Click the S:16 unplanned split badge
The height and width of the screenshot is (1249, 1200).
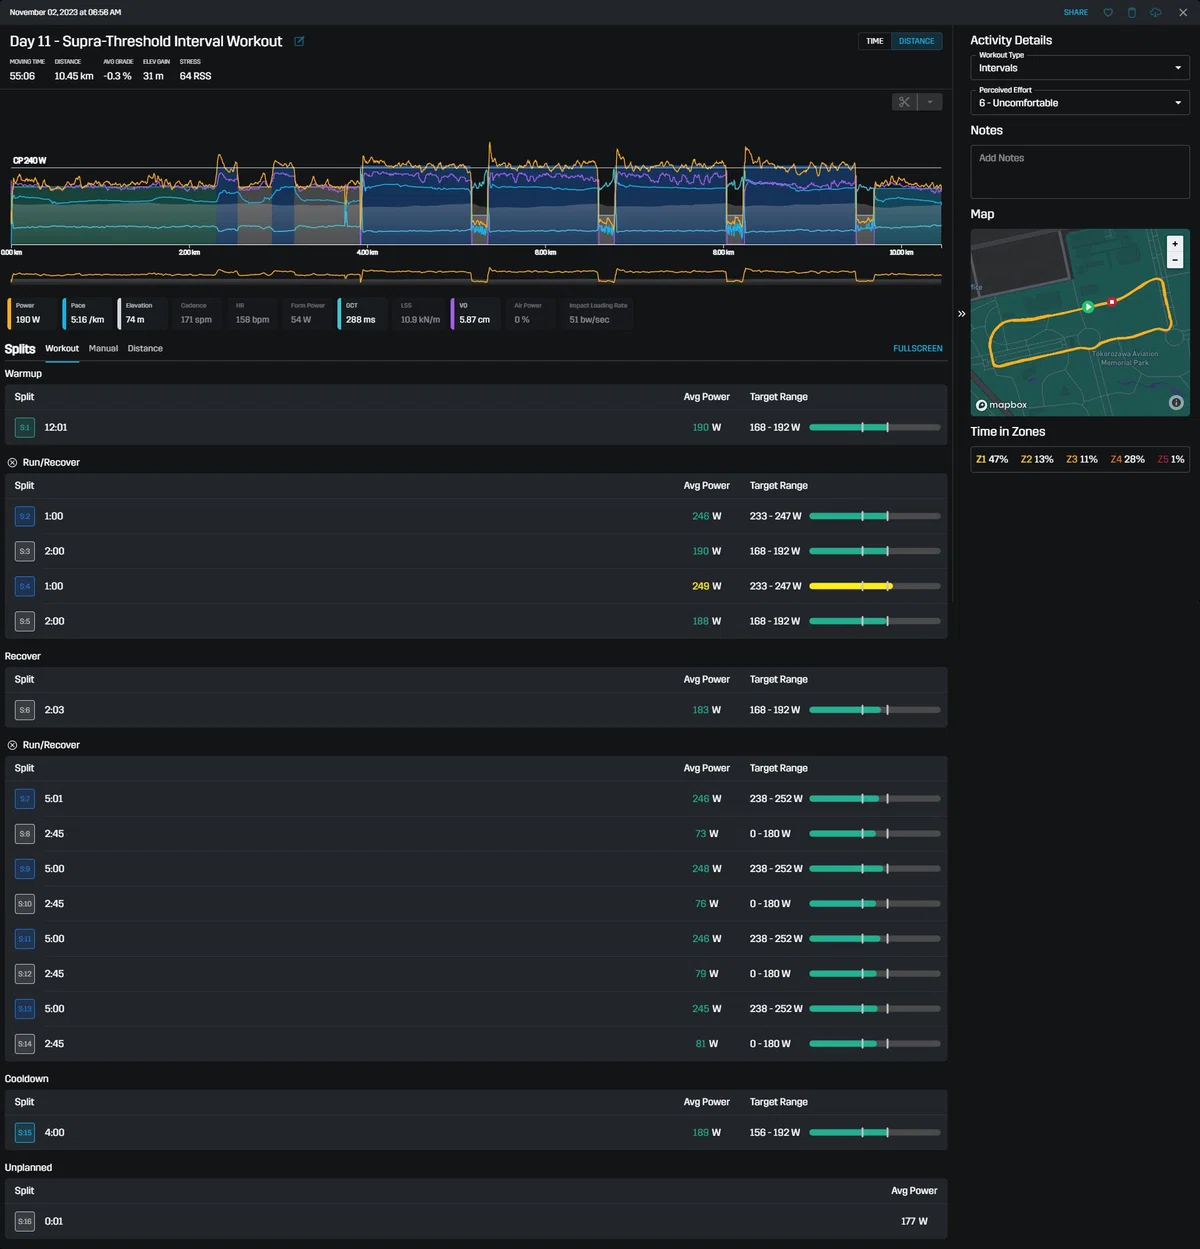coord(25,1221)
